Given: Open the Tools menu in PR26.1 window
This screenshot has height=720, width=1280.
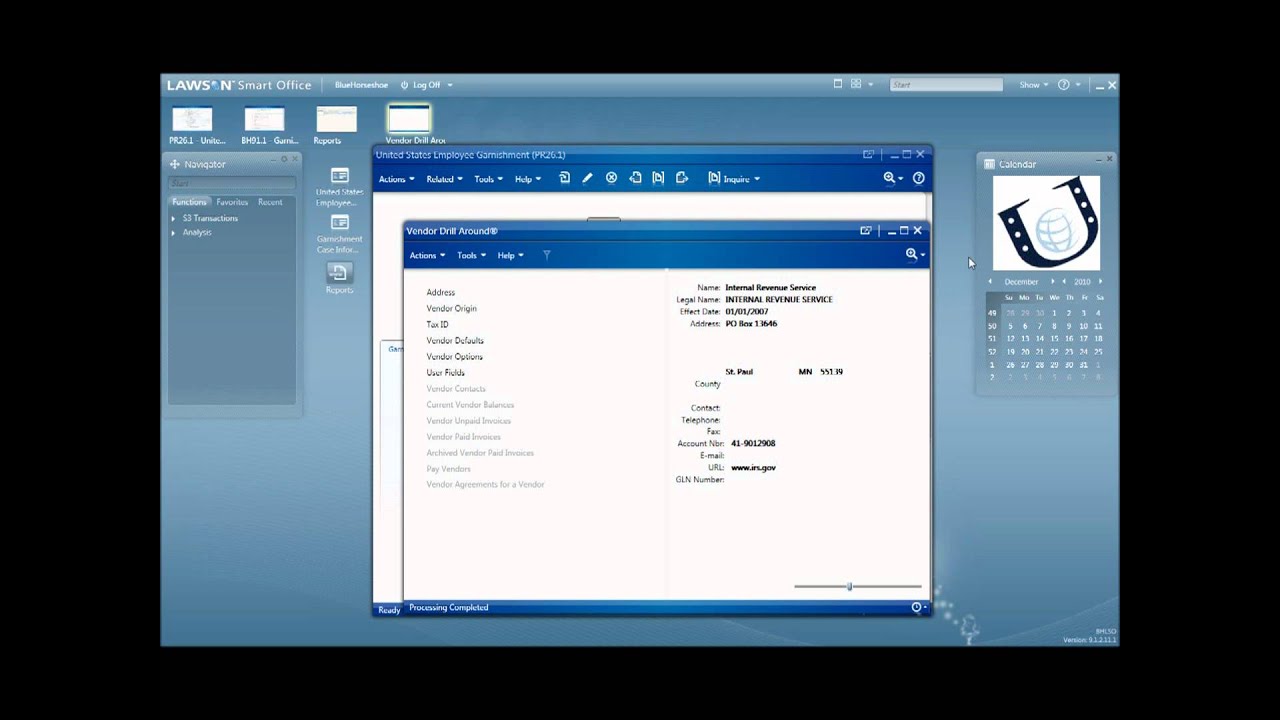Looking at the screenshot, I should (x=488, y=179).
